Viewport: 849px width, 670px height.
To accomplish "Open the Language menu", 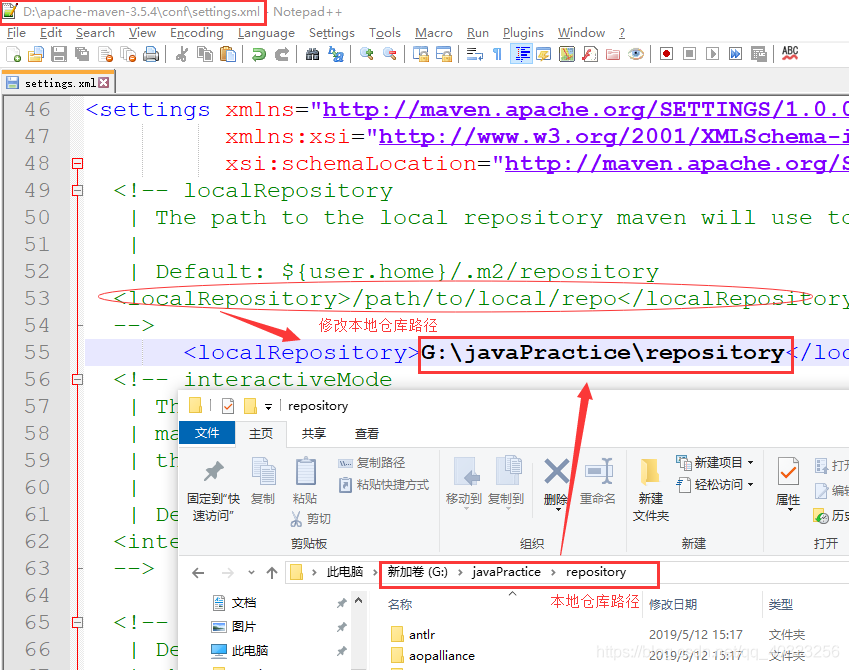I will [x=266, y=33].
